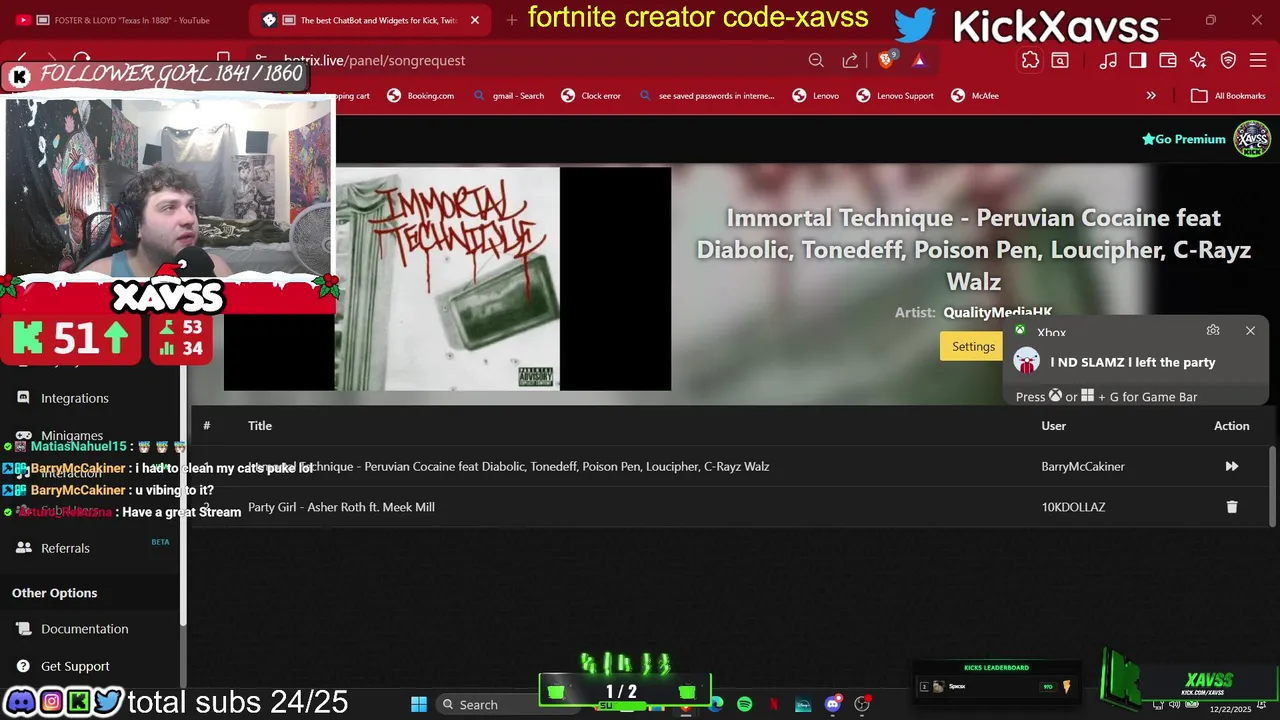The height and width of the screenshot is (720, 1280).
Task: Open the Brave Shields lion icon
Action: (x=886, y=60)
